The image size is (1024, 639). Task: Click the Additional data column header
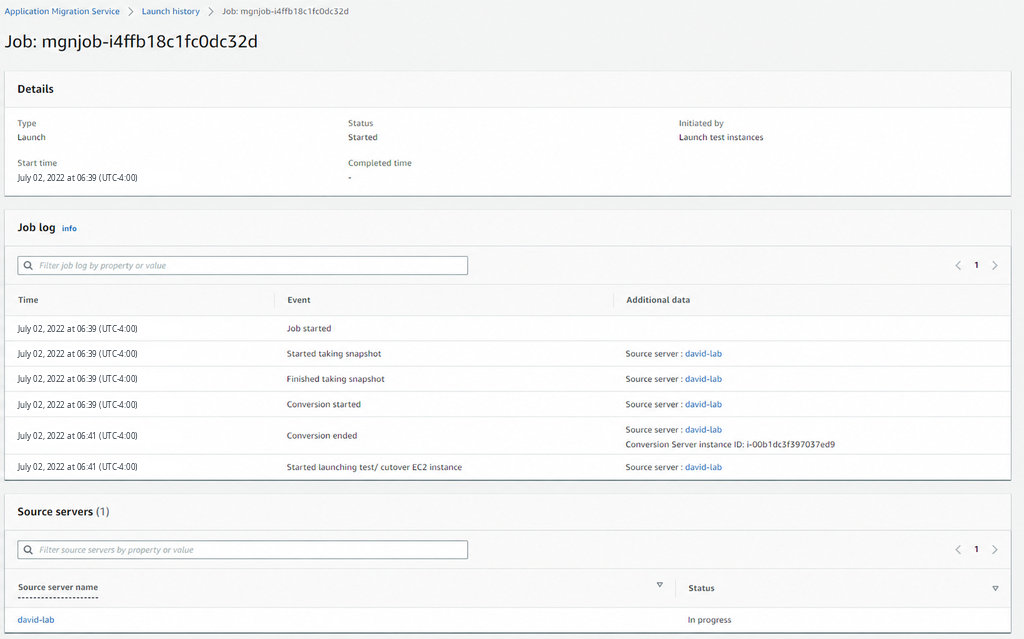coord(658,300)
